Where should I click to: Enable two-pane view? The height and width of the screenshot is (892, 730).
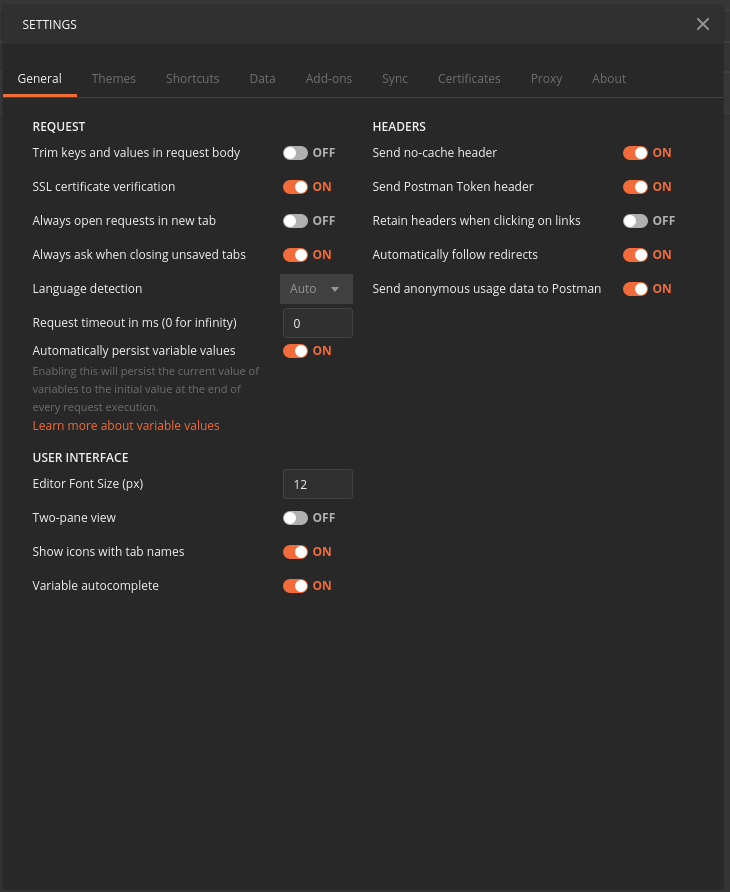point(295,518)
